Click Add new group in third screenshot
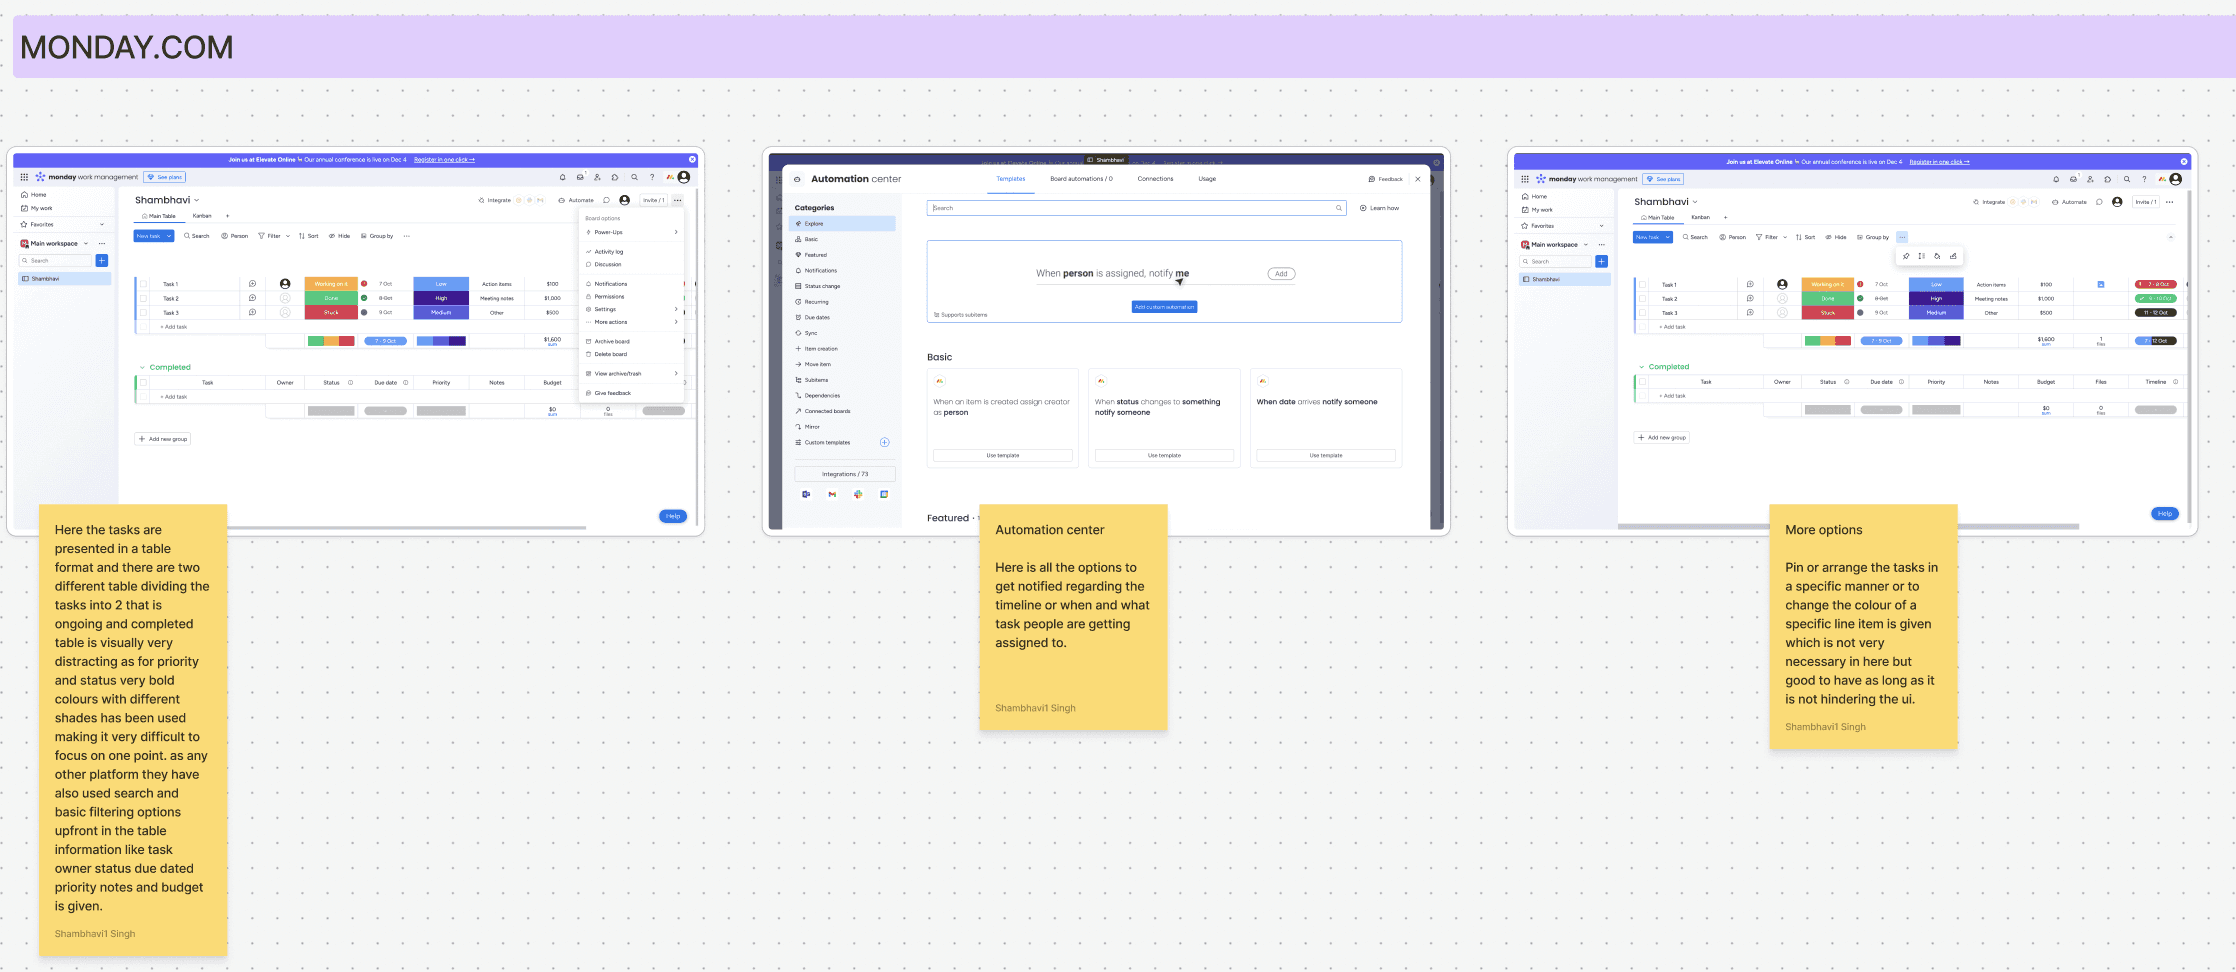Viewport: 2236px width, 972px height. [x=1662, y=437]
